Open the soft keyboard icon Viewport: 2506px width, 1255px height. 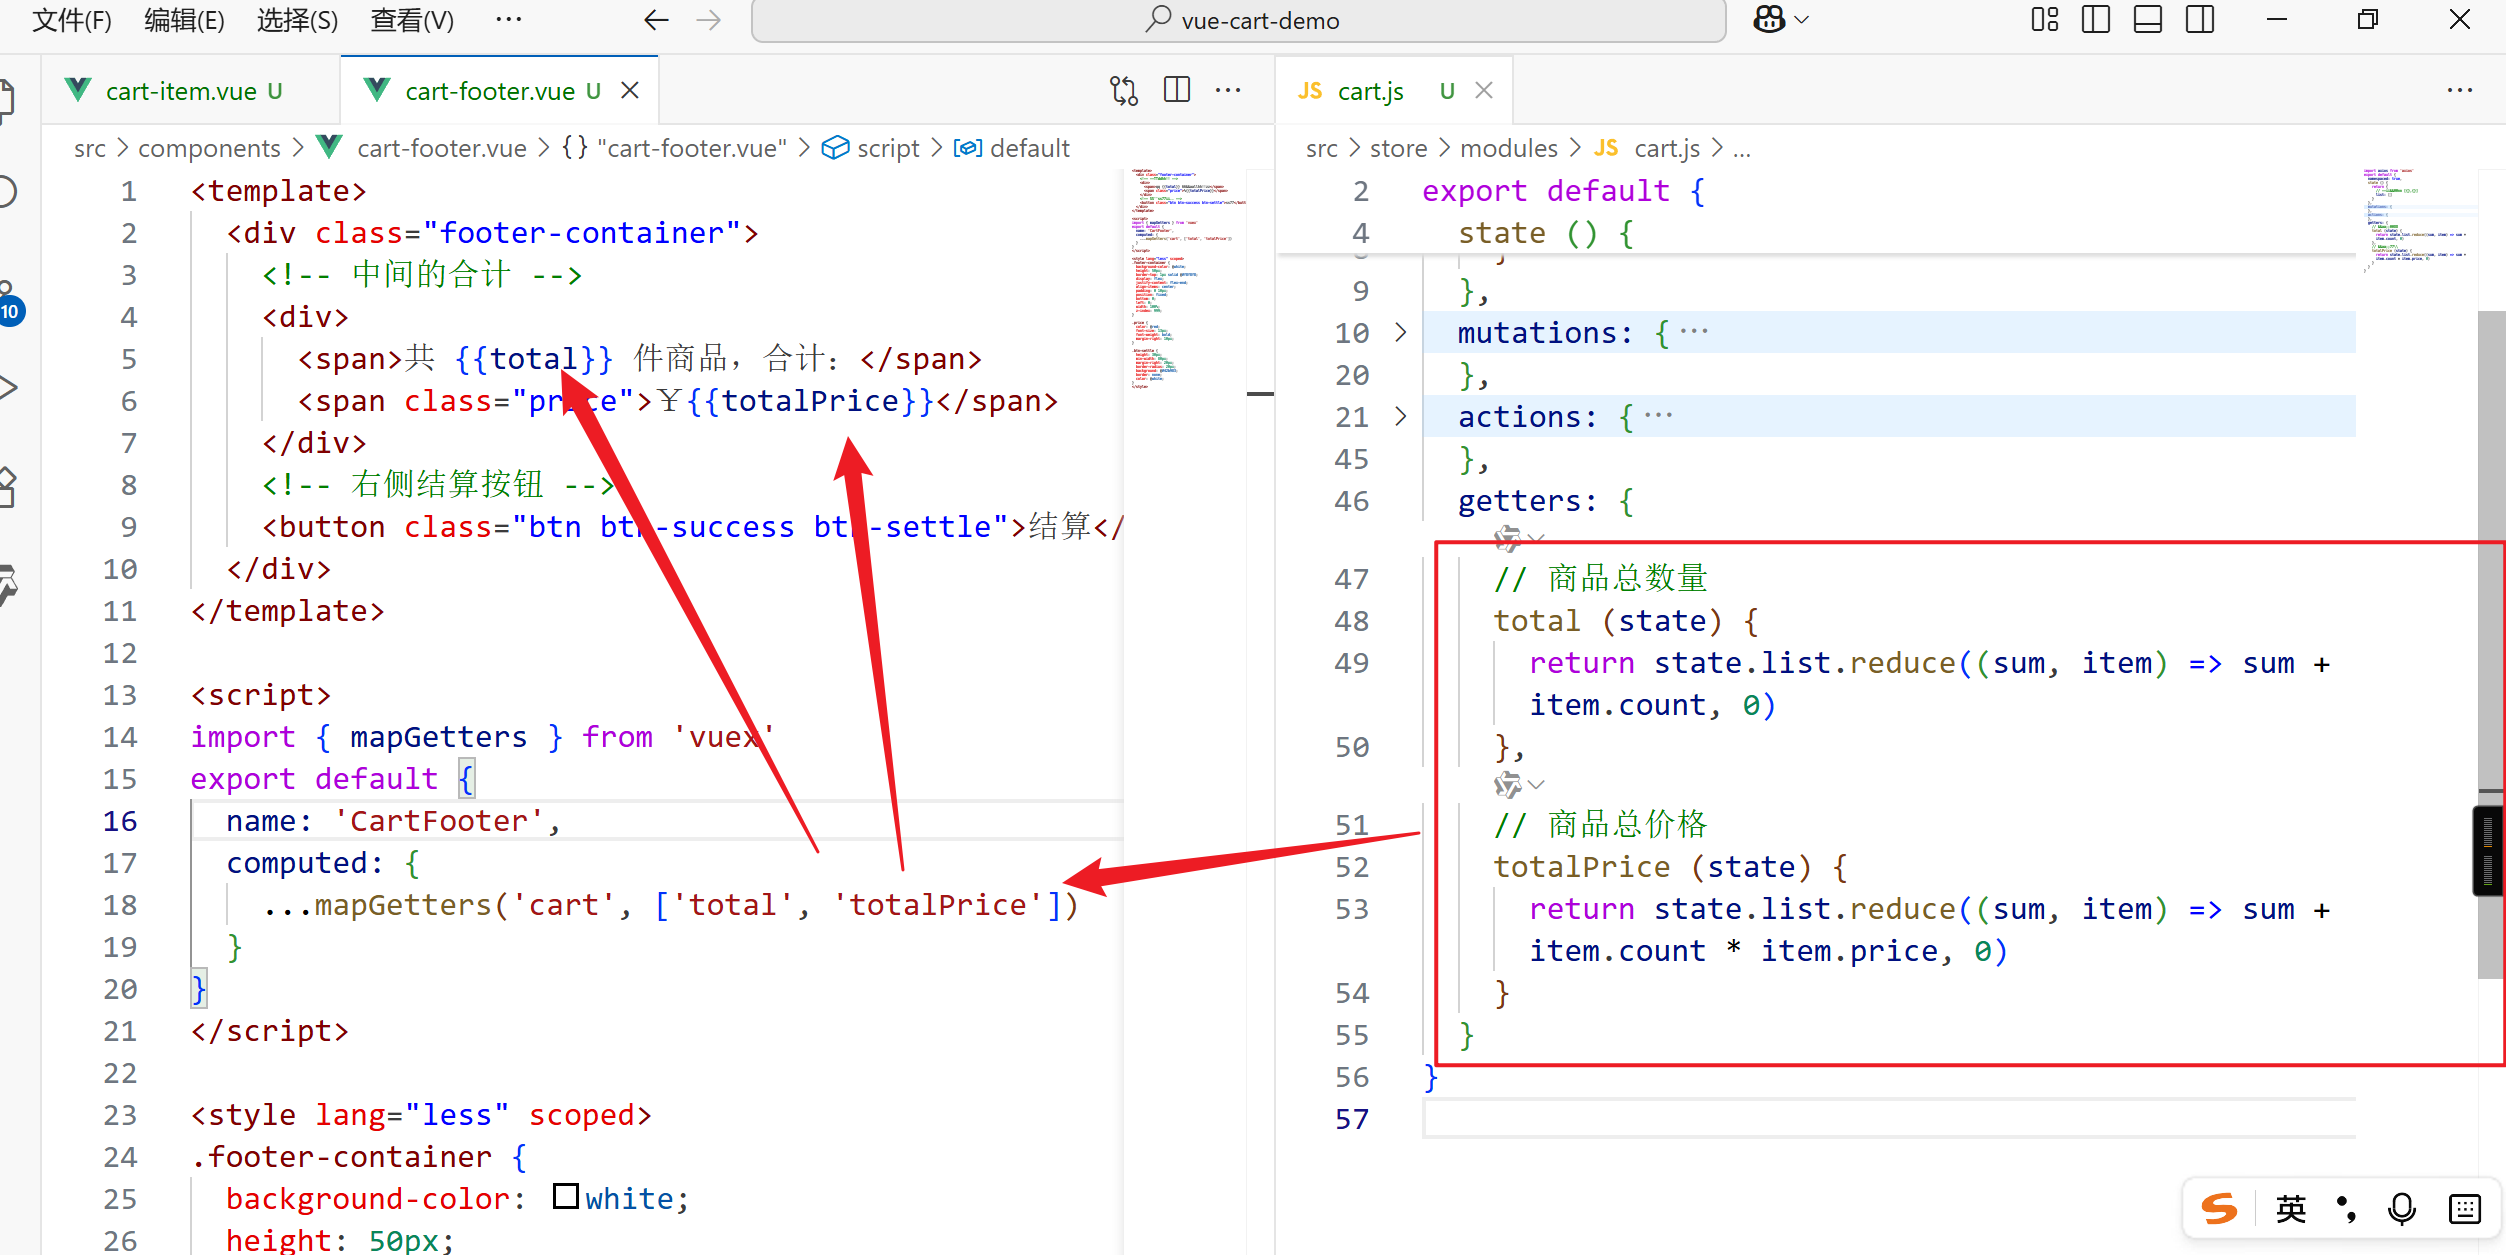click(2464, 1208)
